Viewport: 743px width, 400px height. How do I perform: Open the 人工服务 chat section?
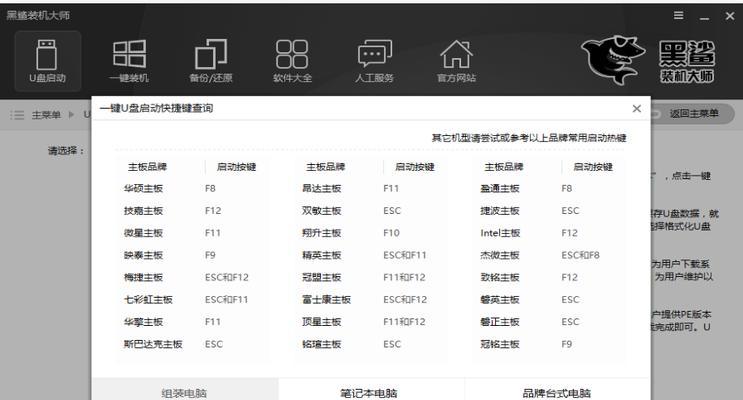[x=374, y=61]
